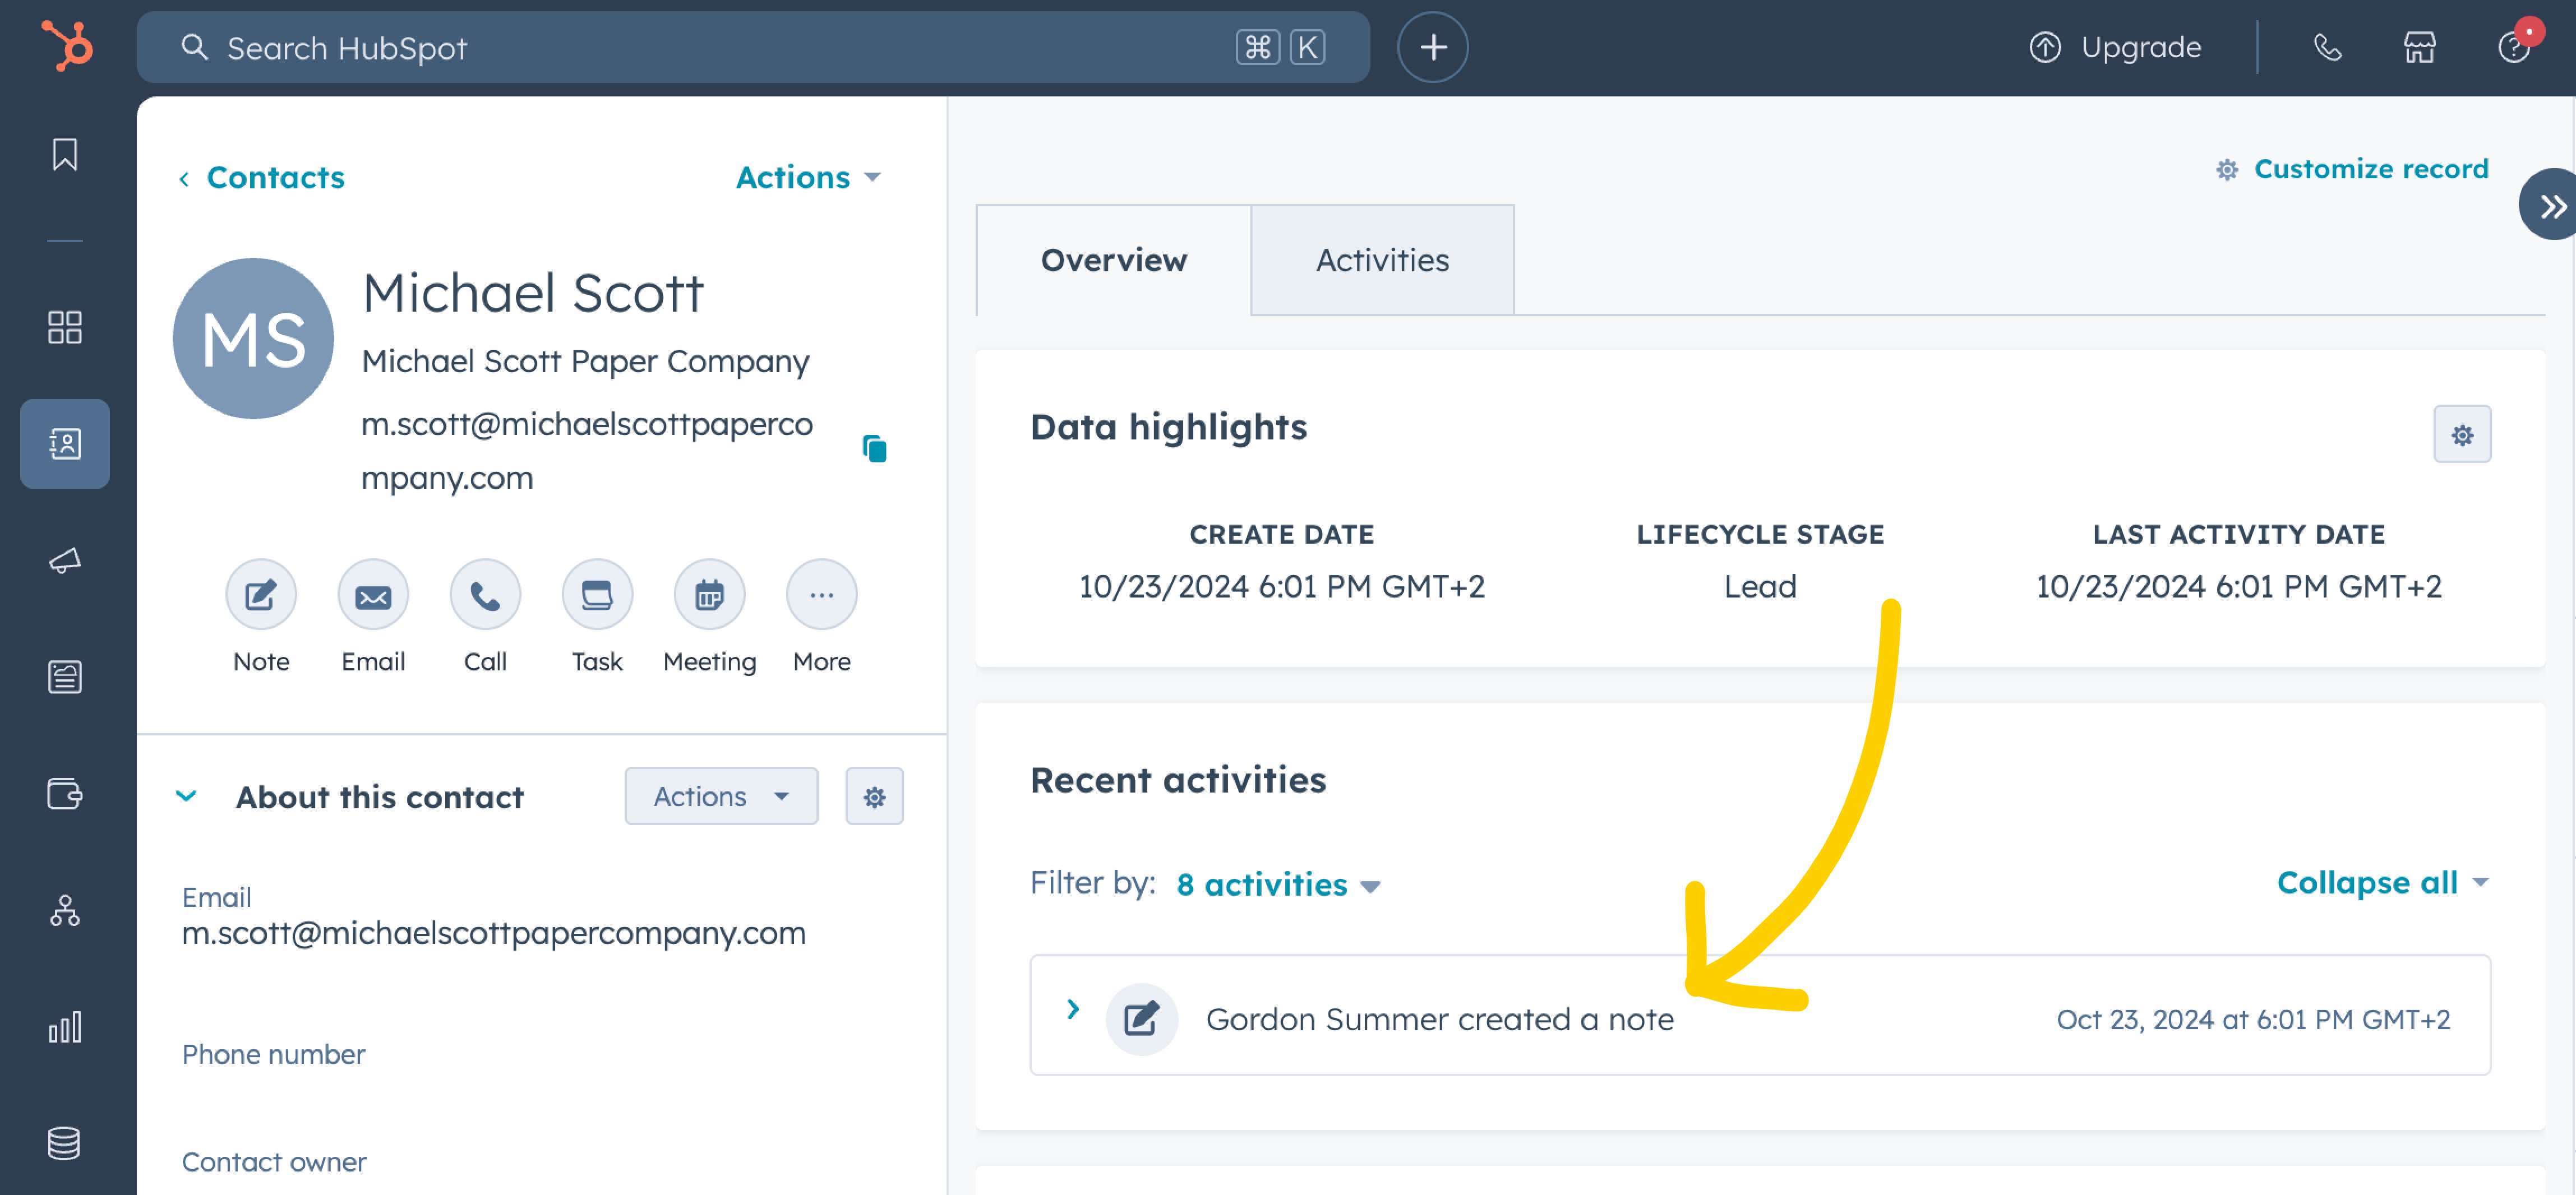Click the plus create button in top bar
Viewport: 2576px width, 1195px height.
1432,47
